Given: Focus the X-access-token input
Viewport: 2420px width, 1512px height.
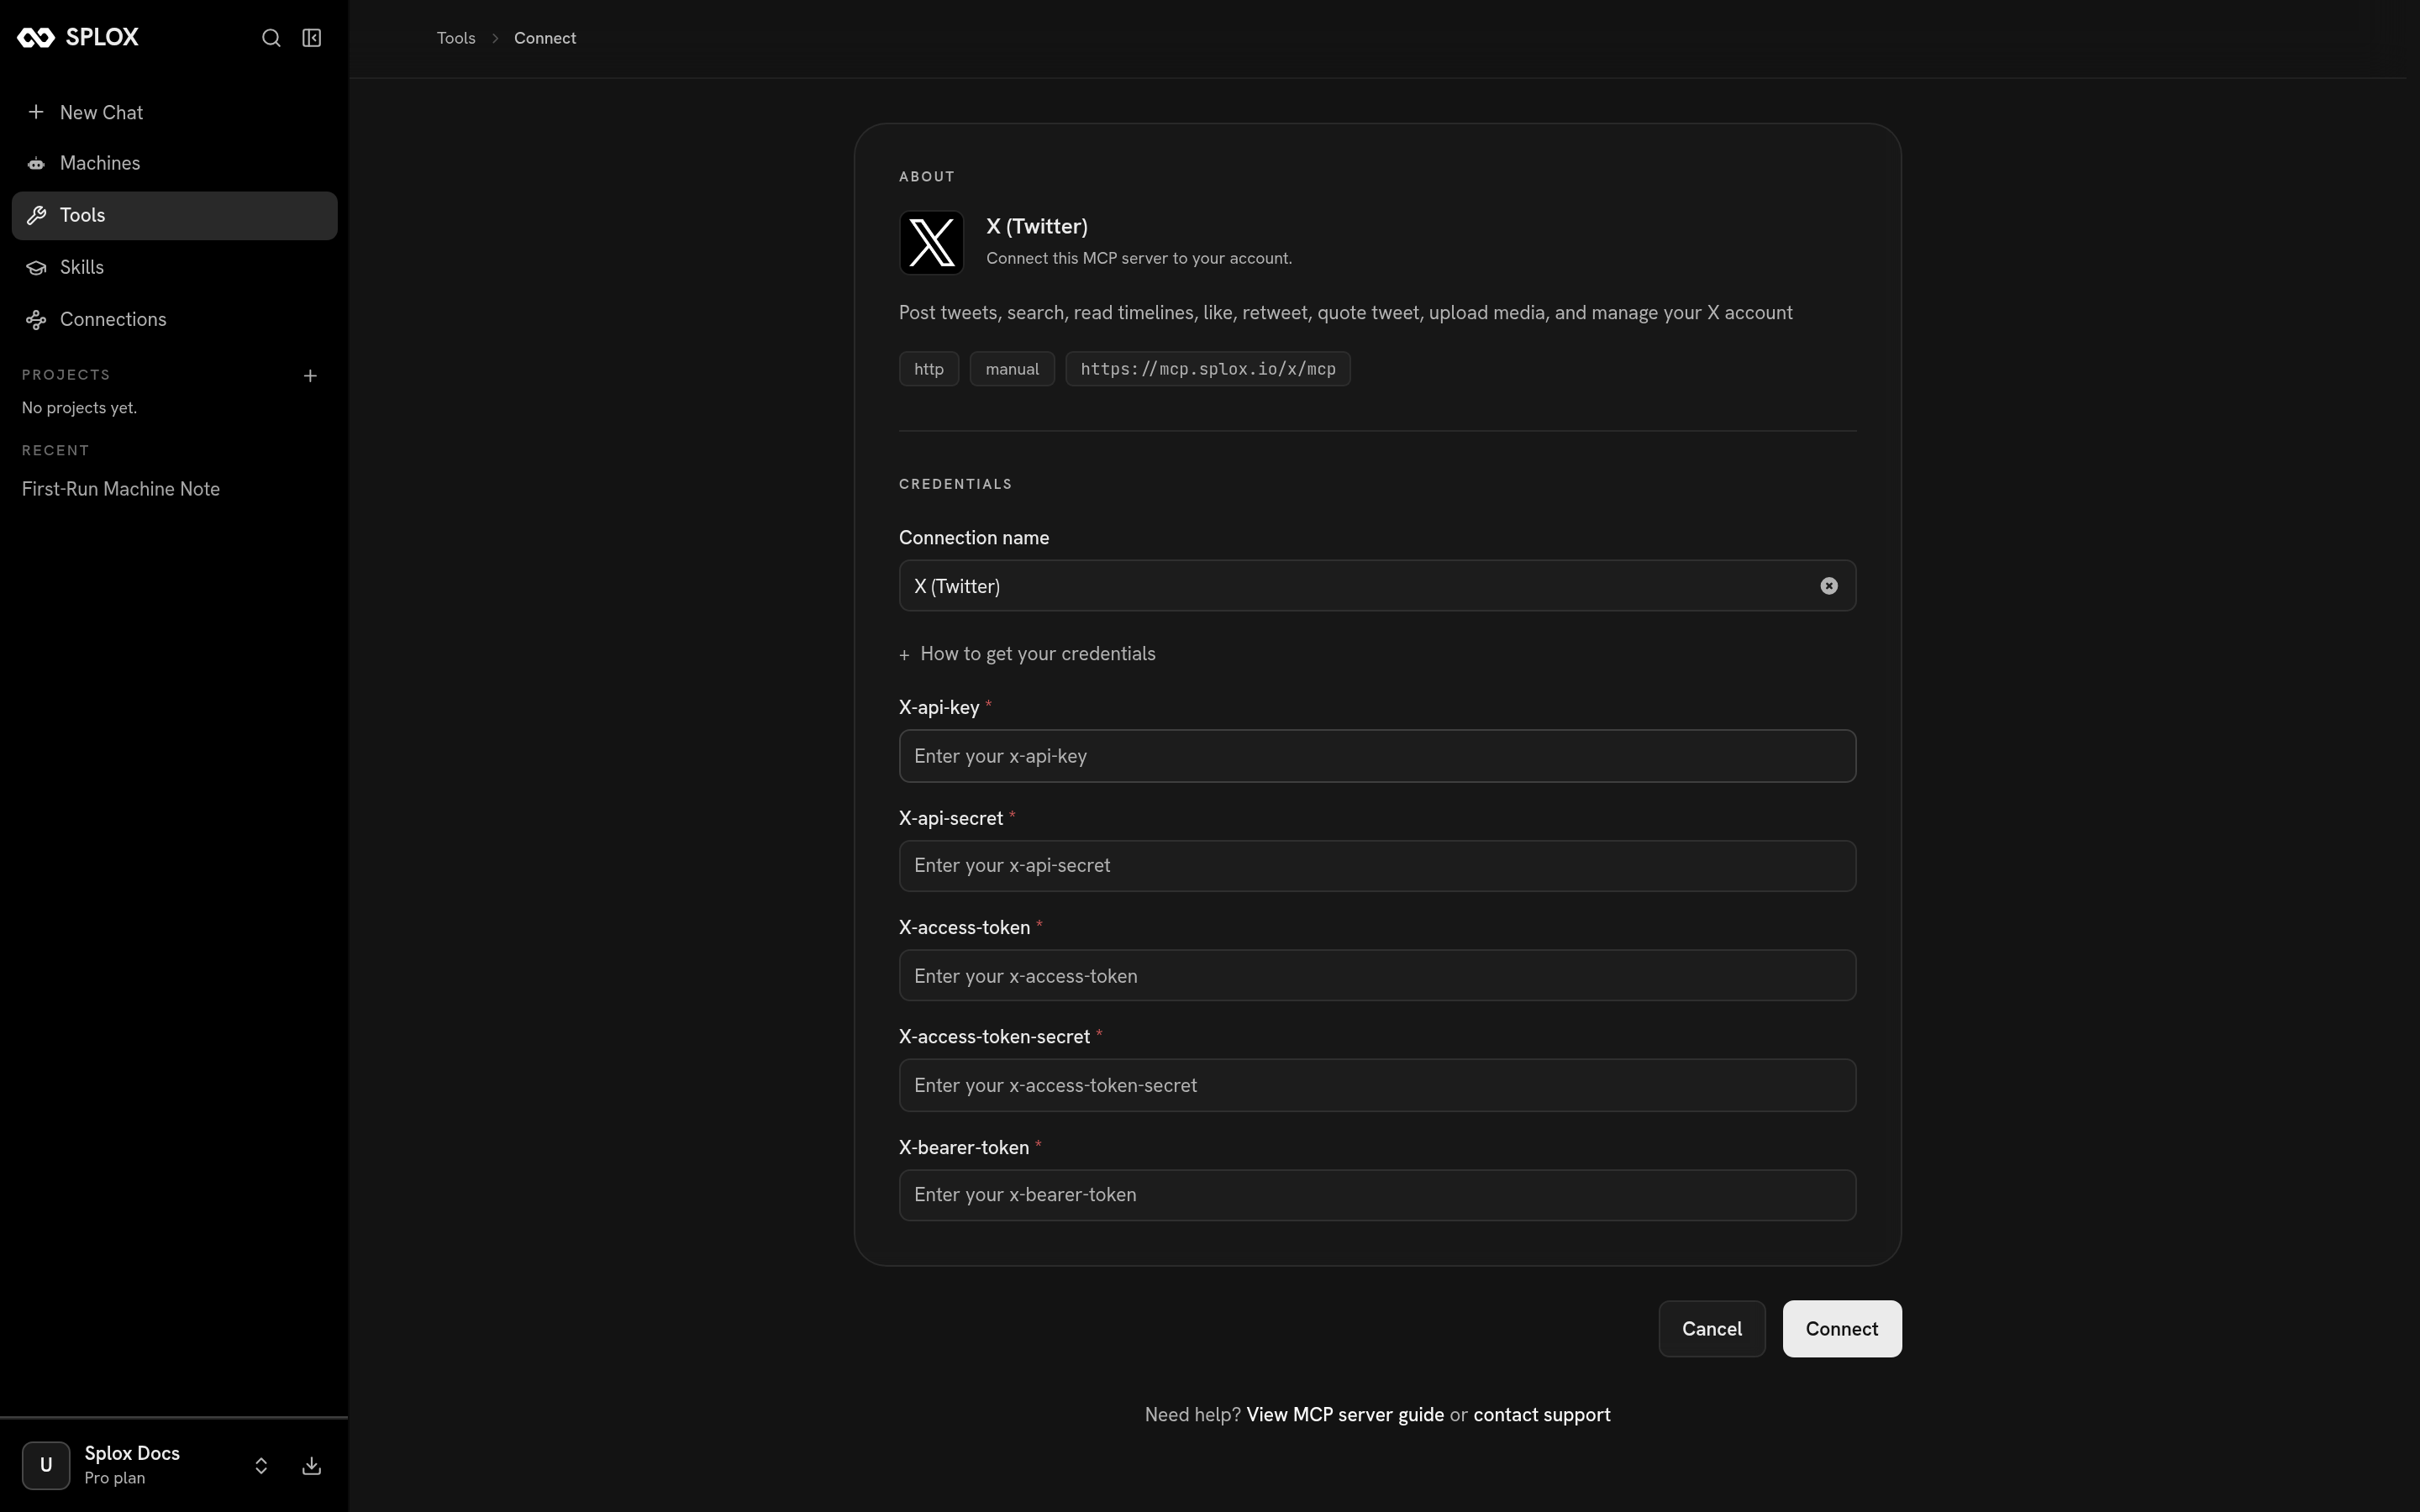Looking at the screenshot, I should pos(1377,976).
